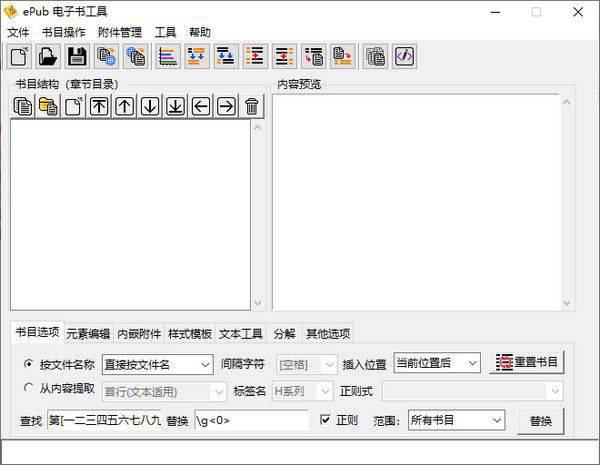Delete chapter with trash can icon
600x465 pixels.
[x=251, y=106]
